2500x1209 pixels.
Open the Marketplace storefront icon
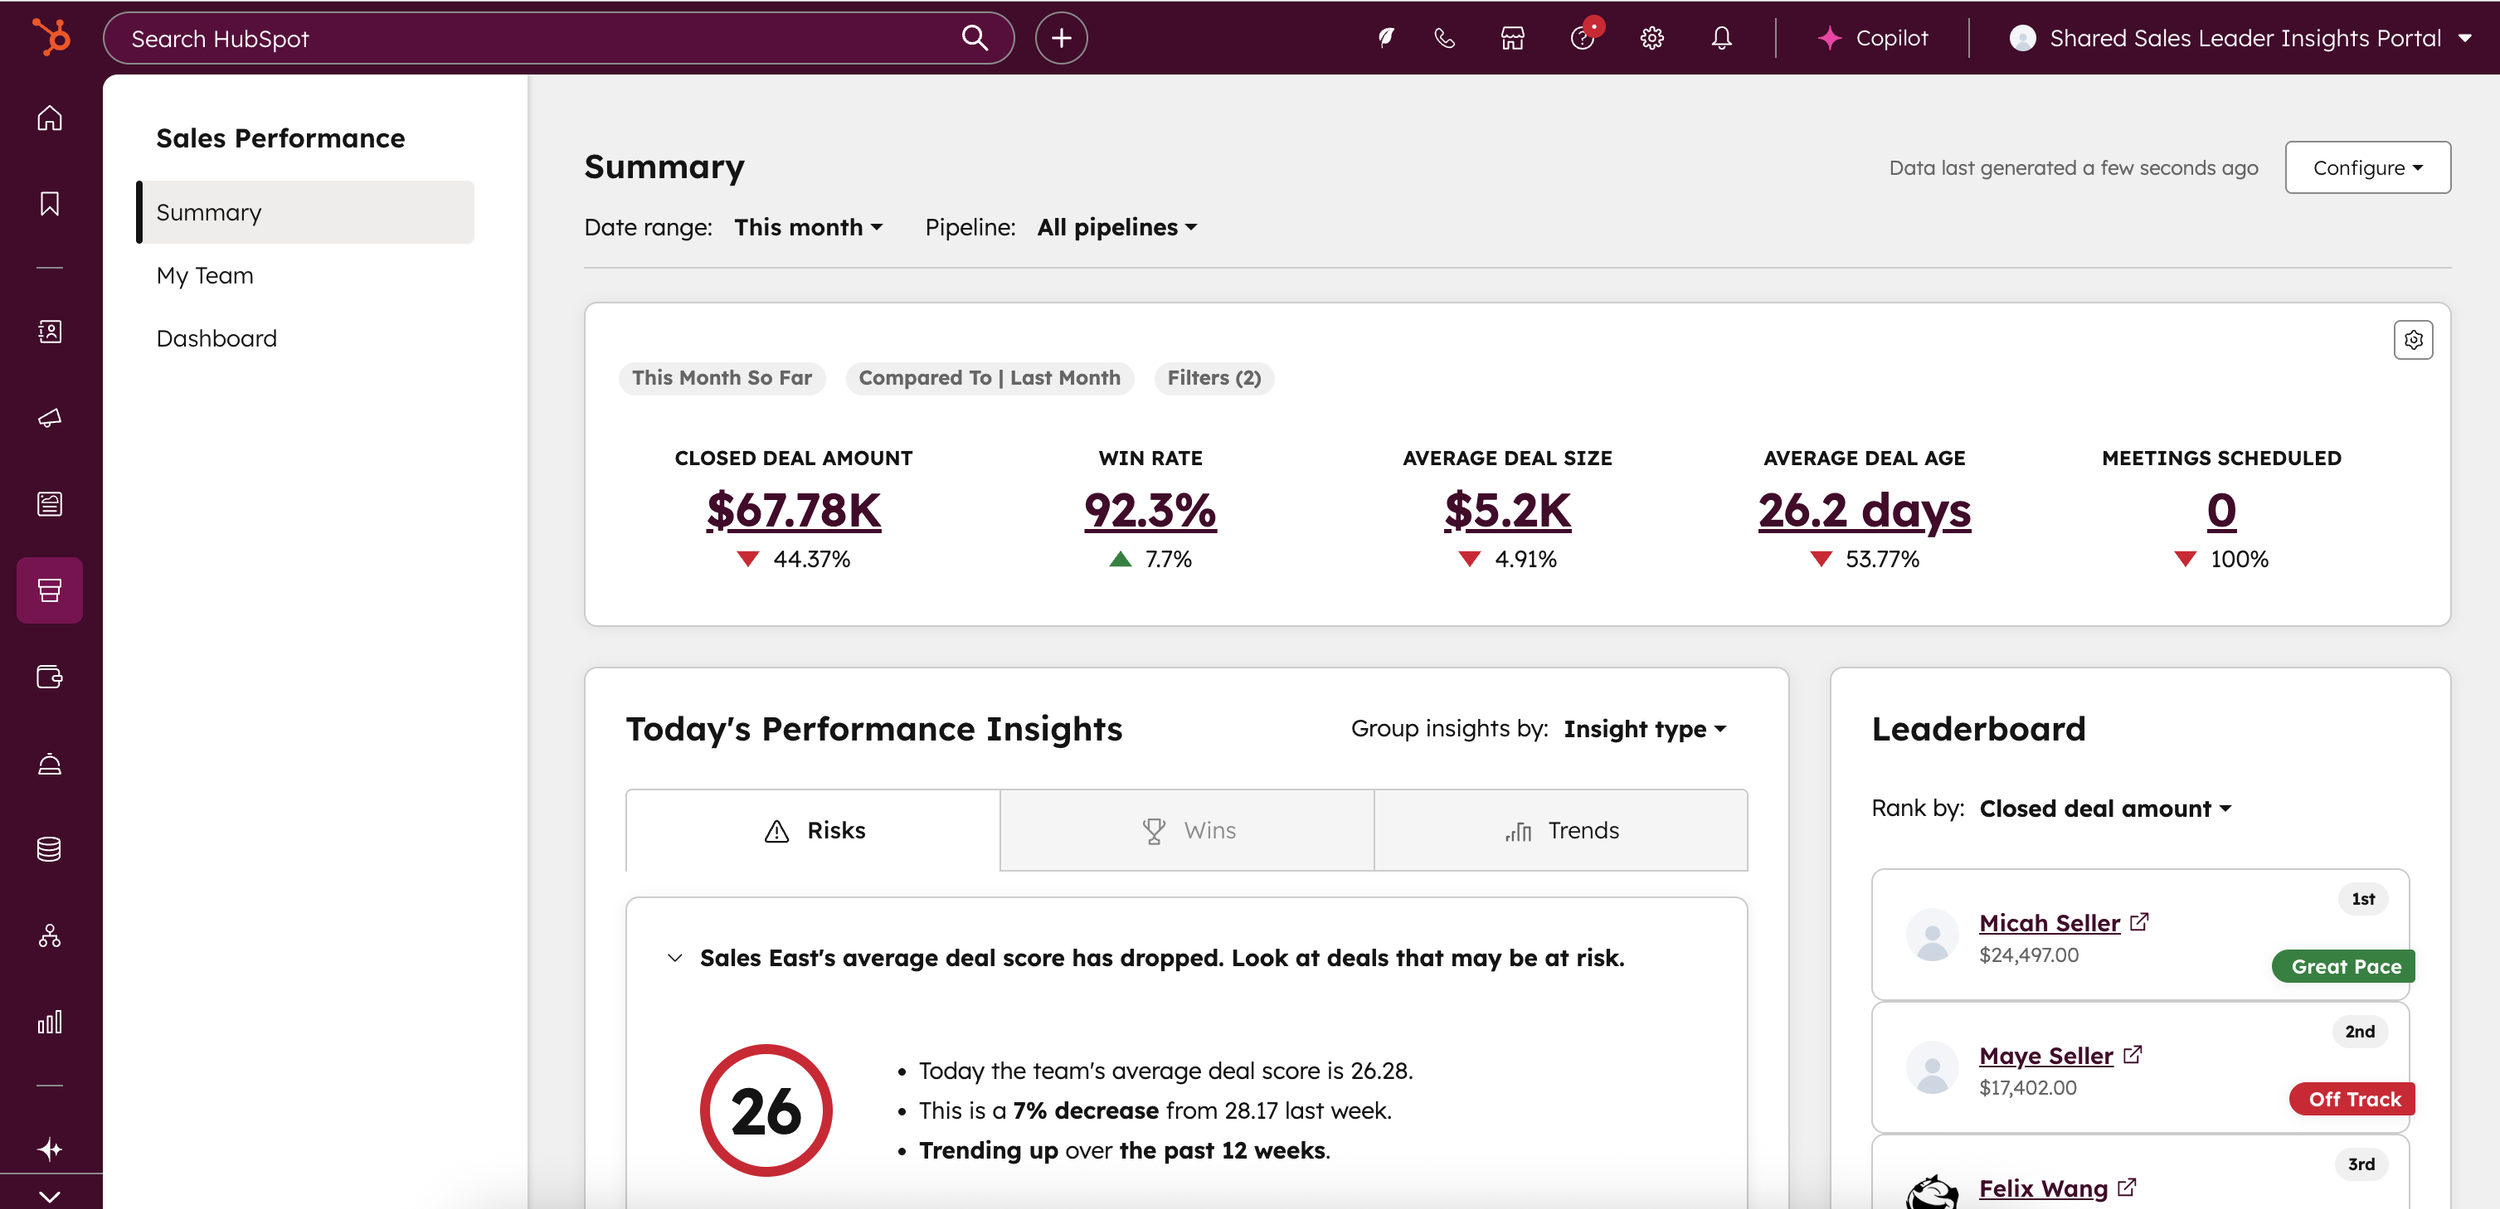coord(1512,38)
